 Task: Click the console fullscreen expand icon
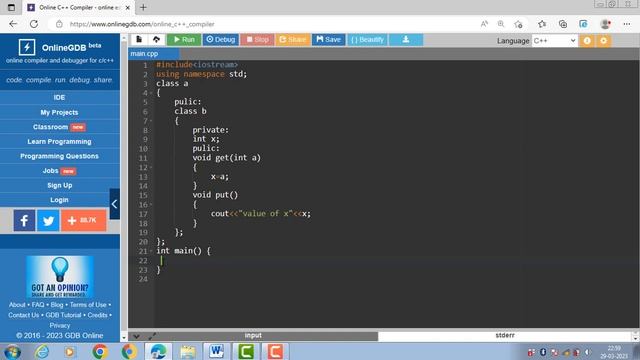click(152, 336)
